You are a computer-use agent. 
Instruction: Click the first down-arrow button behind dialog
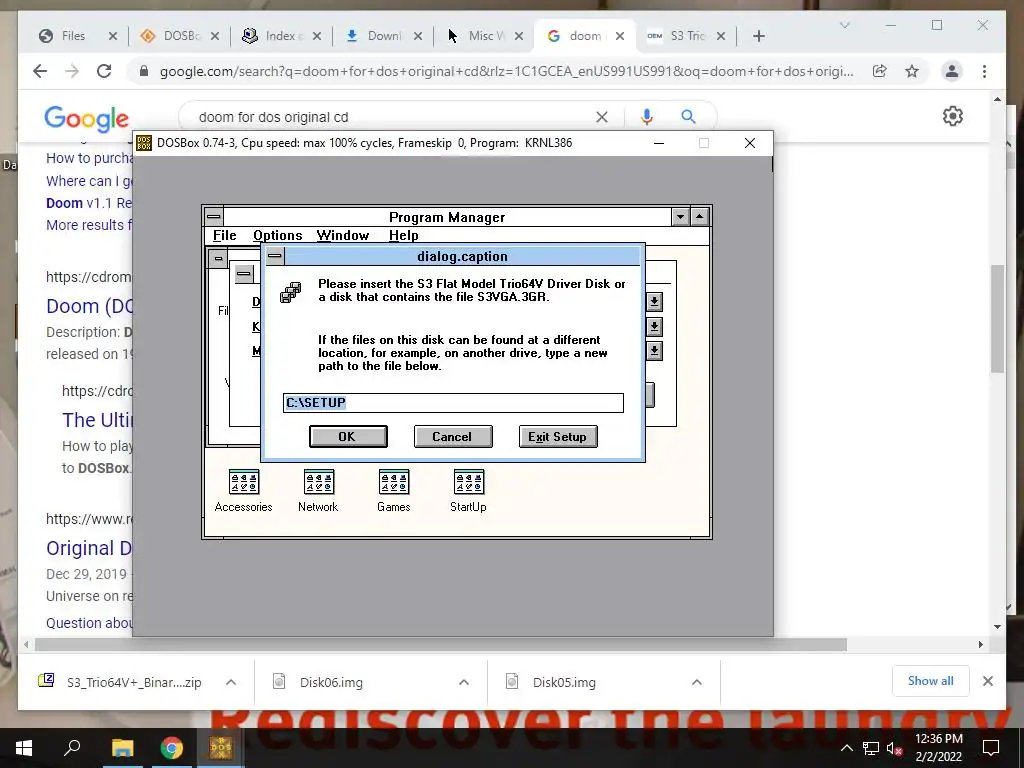coord(654,302)
